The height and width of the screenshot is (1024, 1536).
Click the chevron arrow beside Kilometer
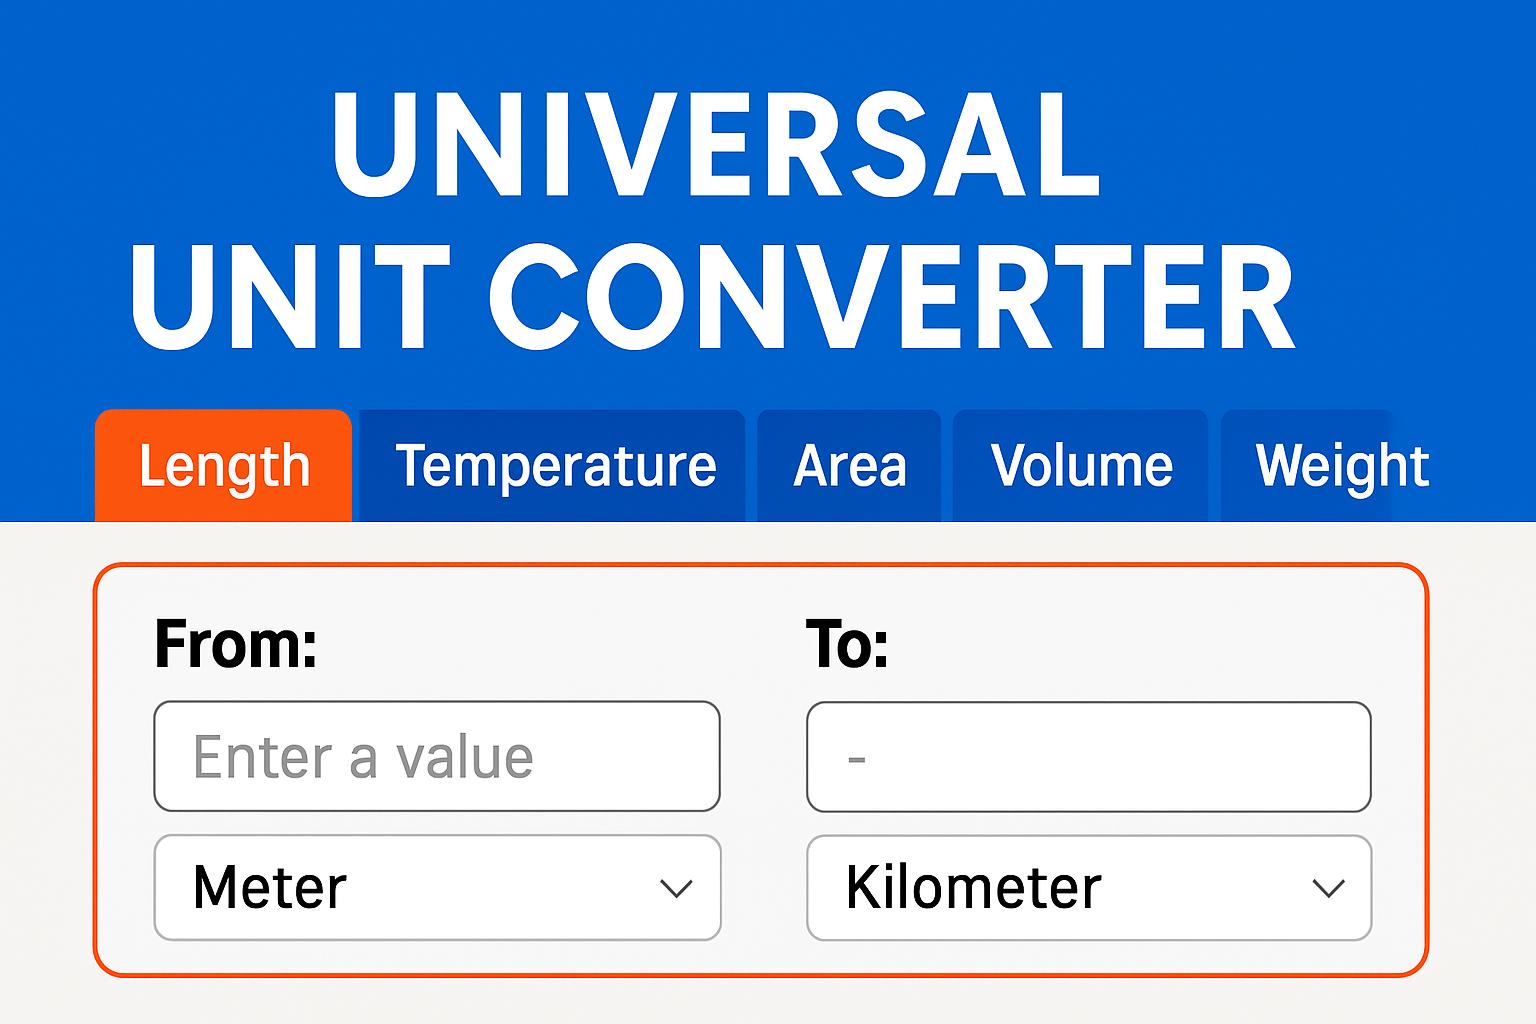coord(1327,888)
